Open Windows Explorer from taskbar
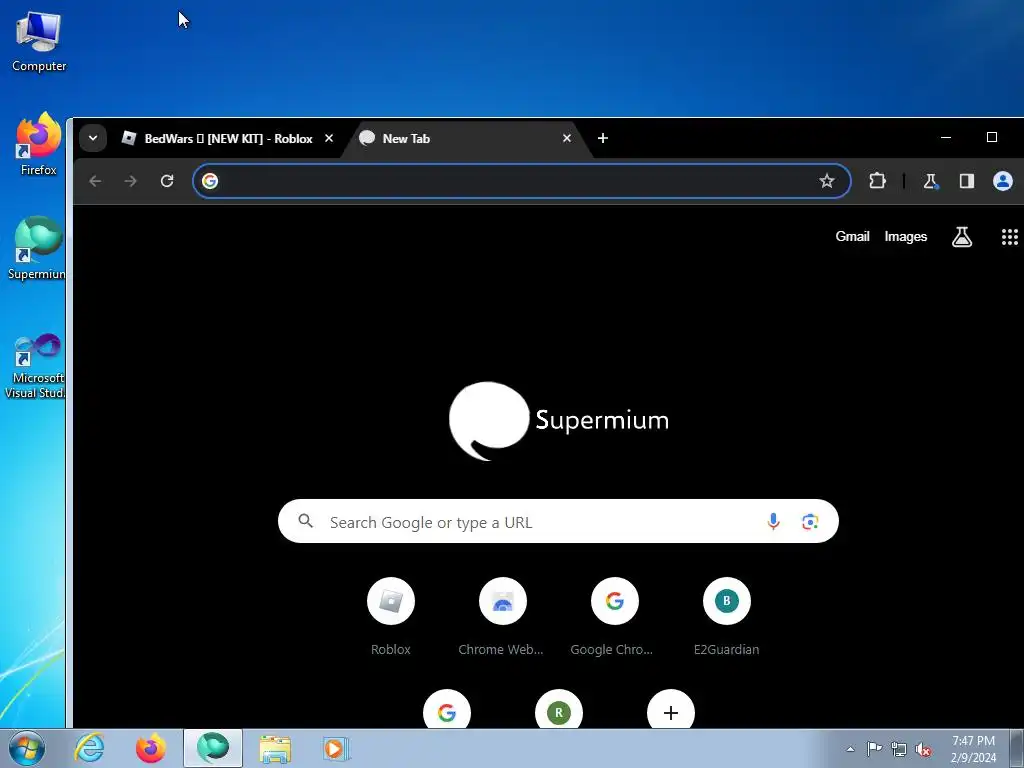Viewport: 1024px width, 768px height. pyautogui.click(x=275, y=748)
